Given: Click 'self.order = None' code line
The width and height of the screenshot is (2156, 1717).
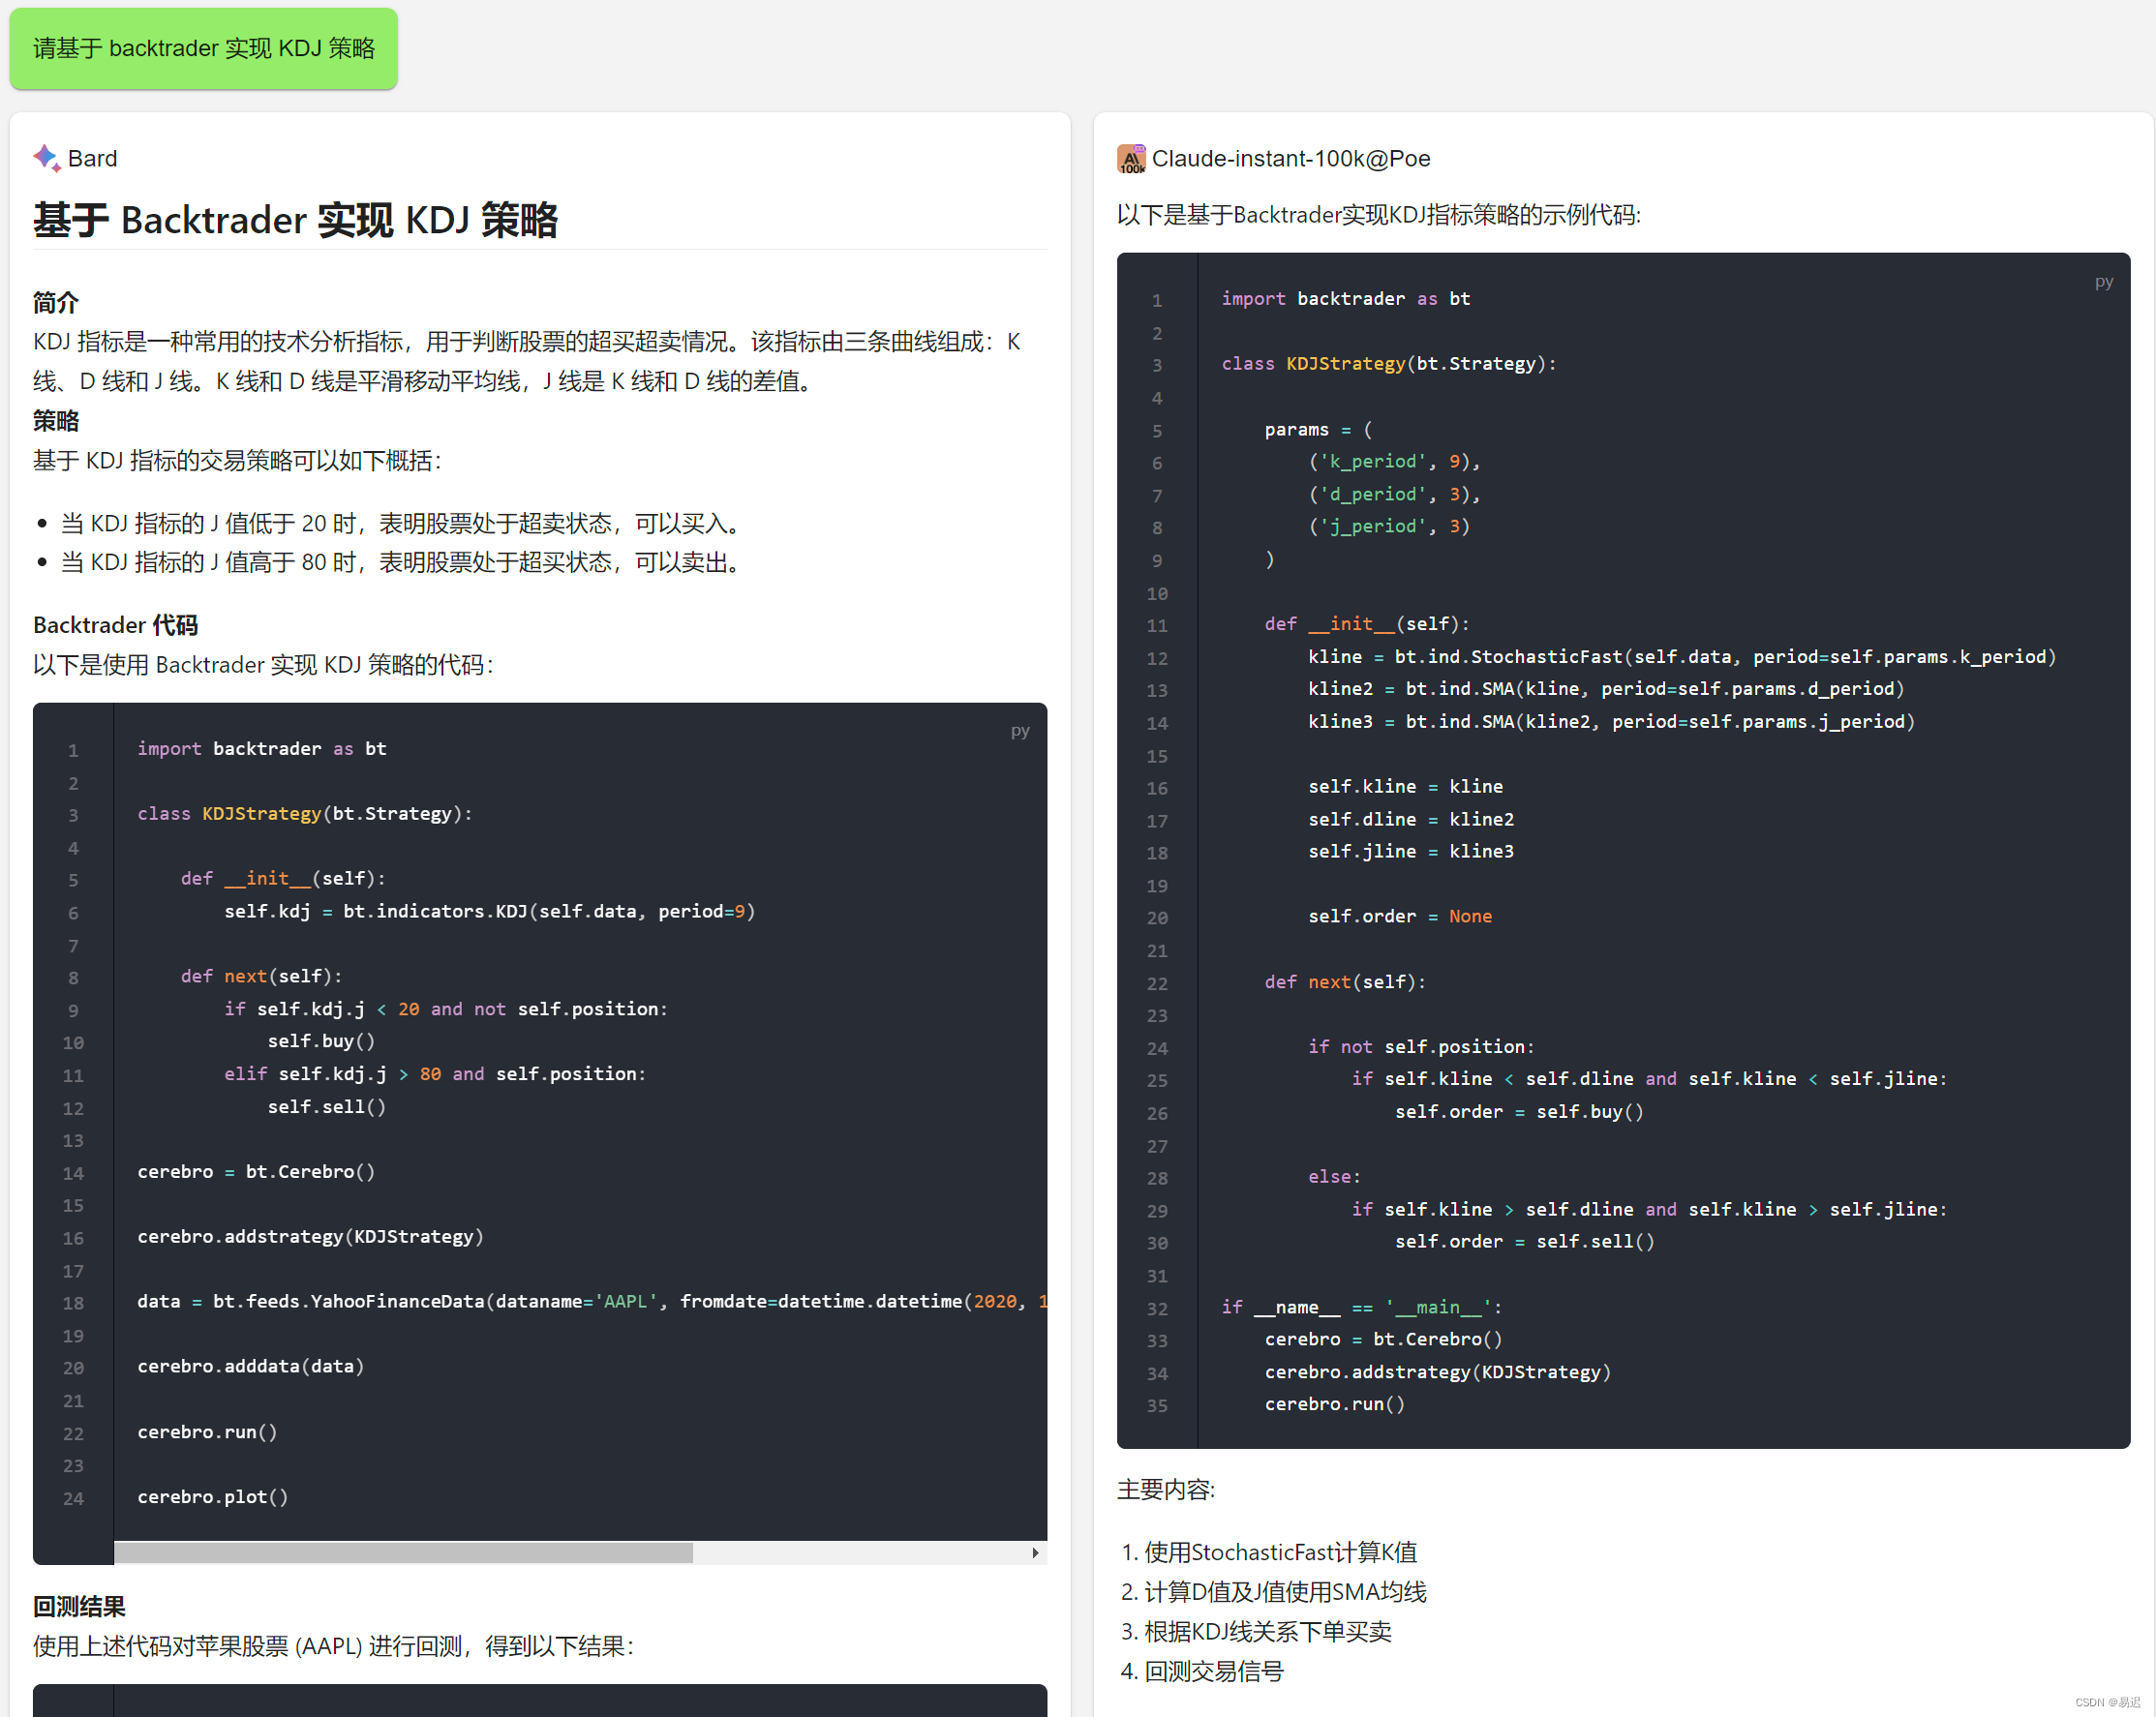Looking at the screenshot, I should [1400, 916].
